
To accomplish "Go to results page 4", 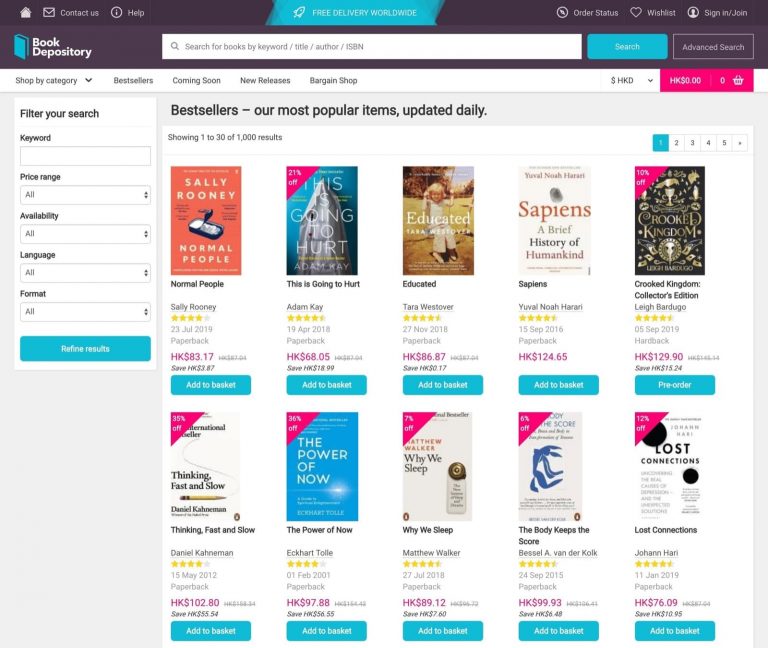I will (x=708, y=143).
